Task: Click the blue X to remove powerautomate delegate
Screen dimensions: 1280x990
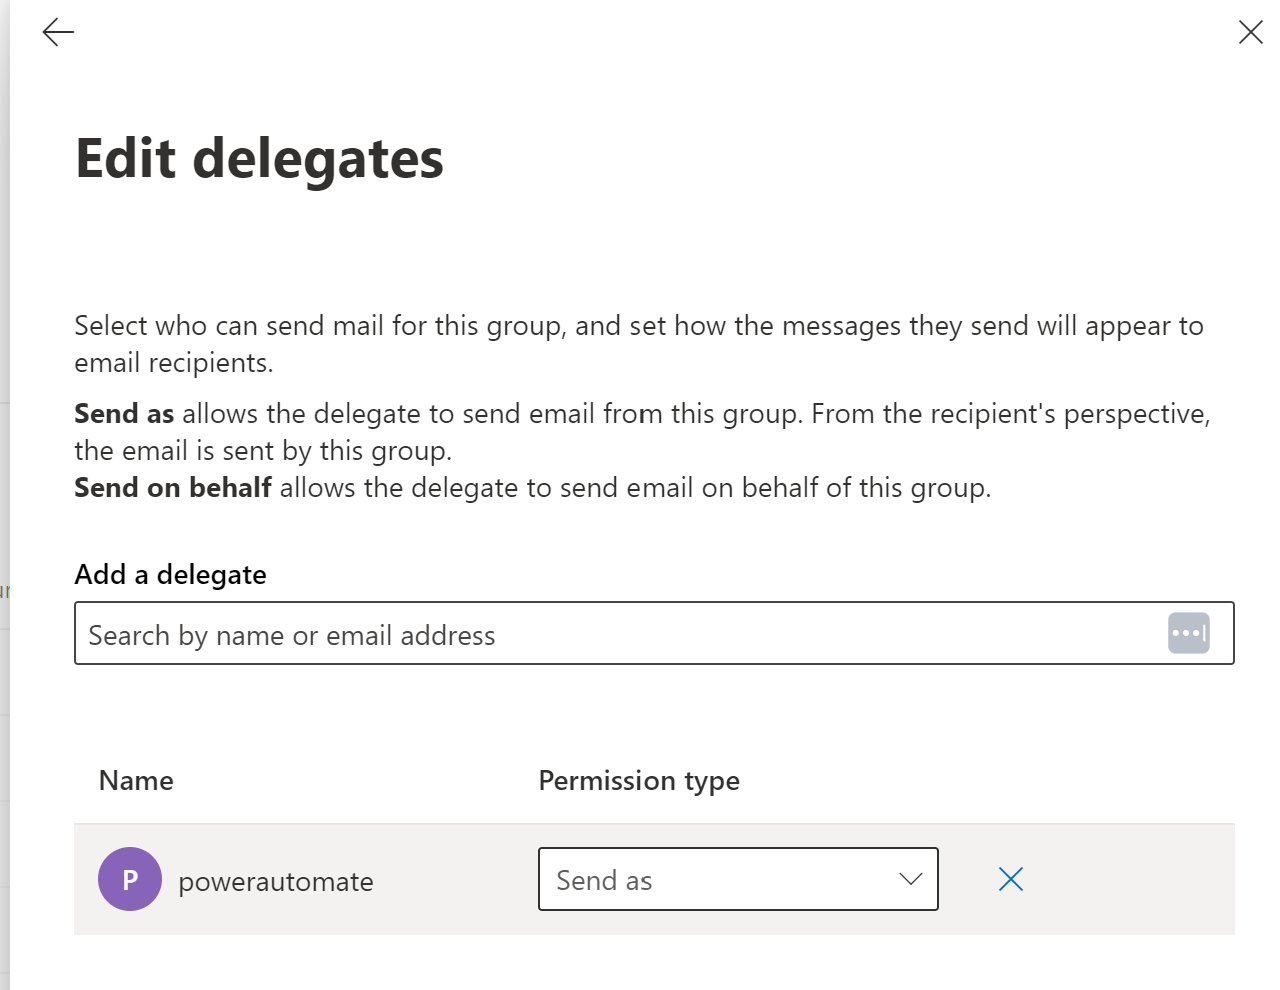Action: pos(1010,879)
